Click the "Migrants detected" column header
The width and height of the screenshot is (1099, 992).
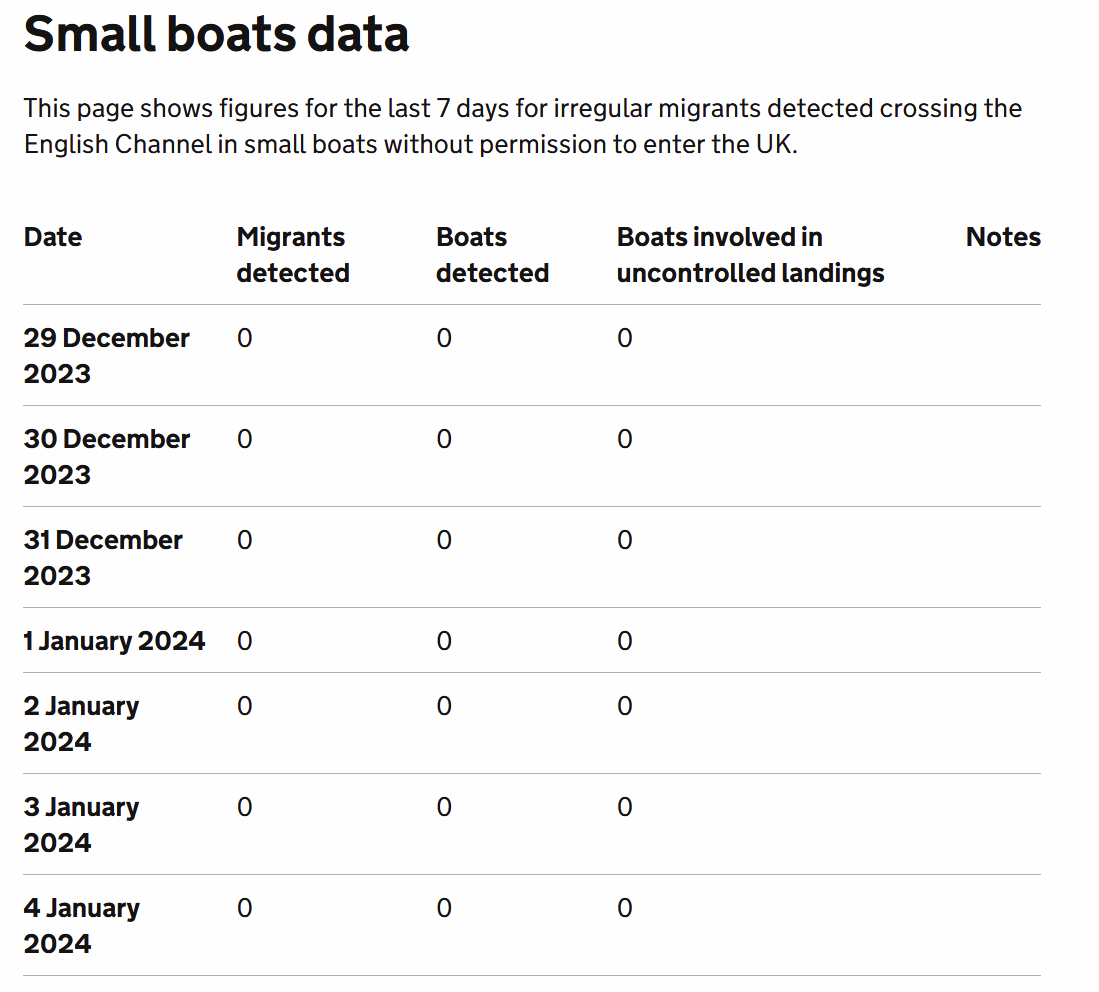pyautogui.click(x=292, y=255)
